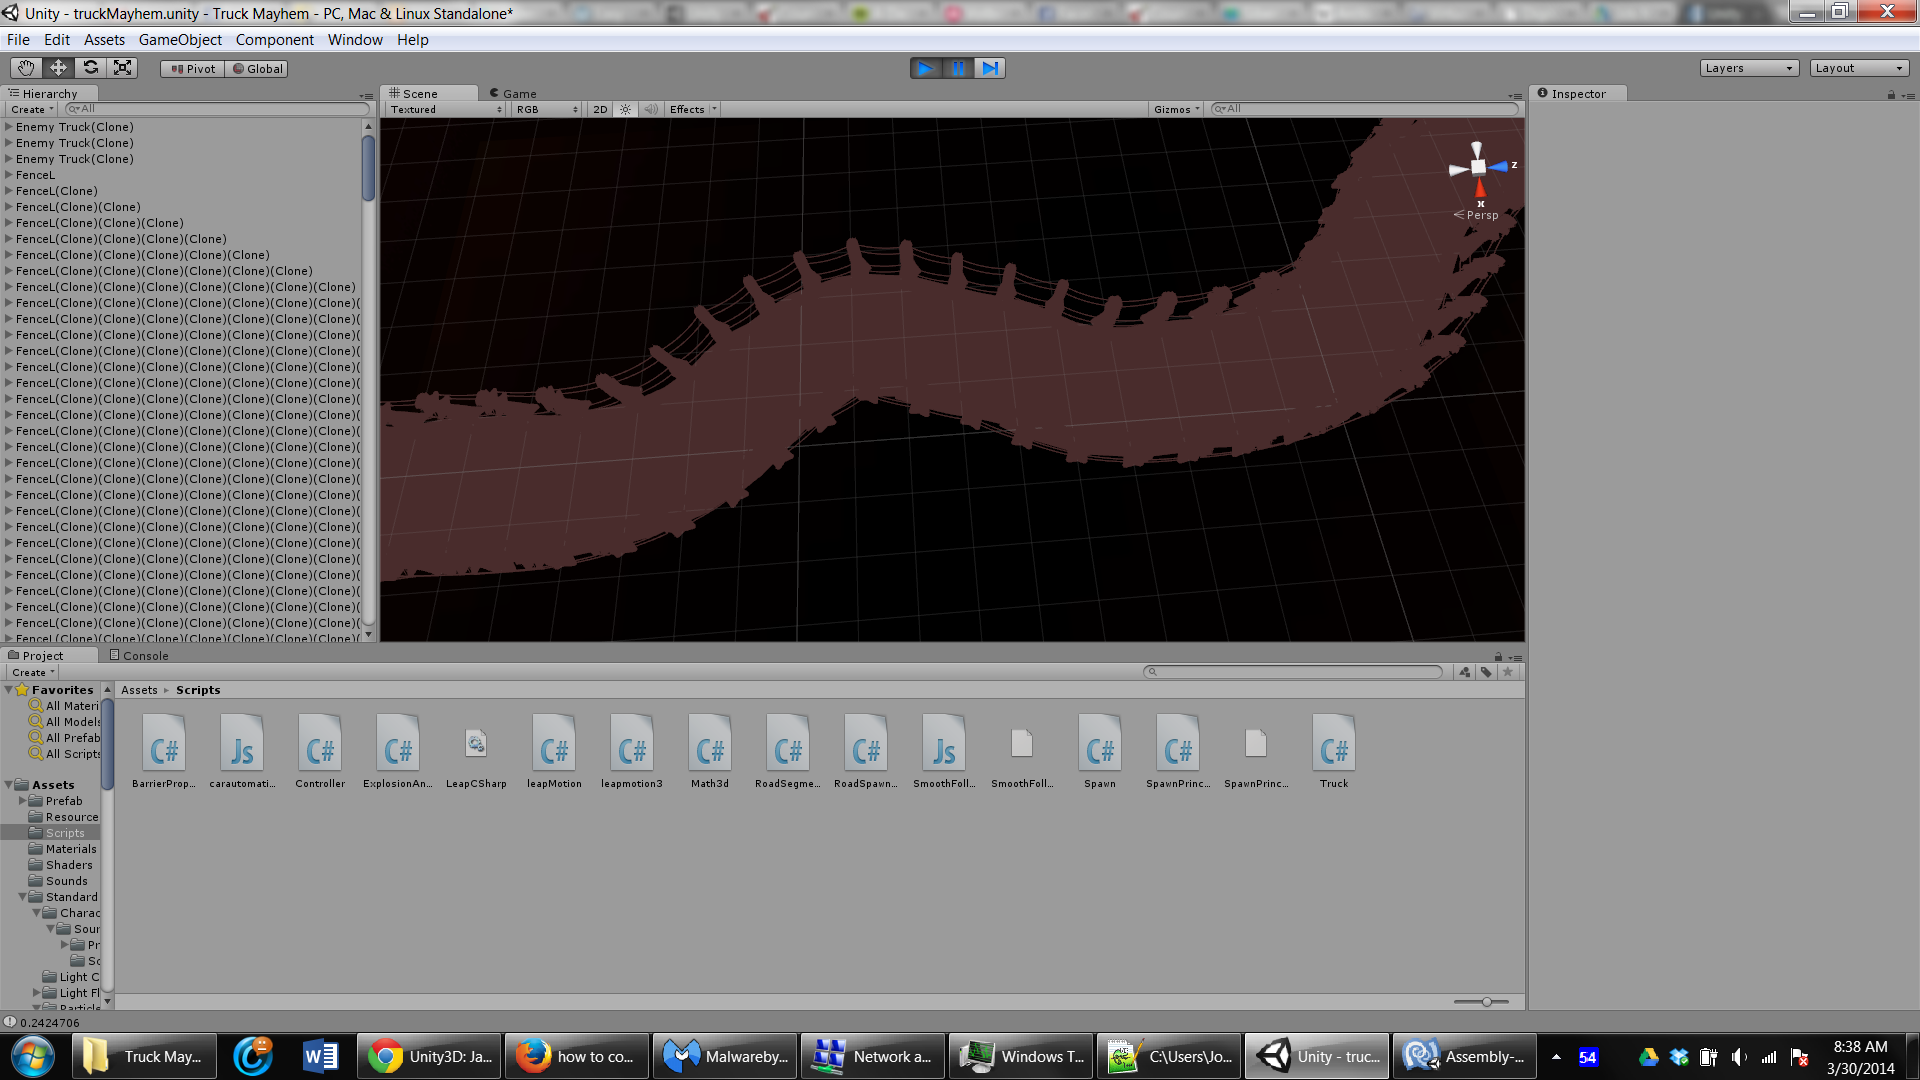This screenshot has height=1080, width=1920.
Task: Switch to the Console tab
Action: coord(139,656)
